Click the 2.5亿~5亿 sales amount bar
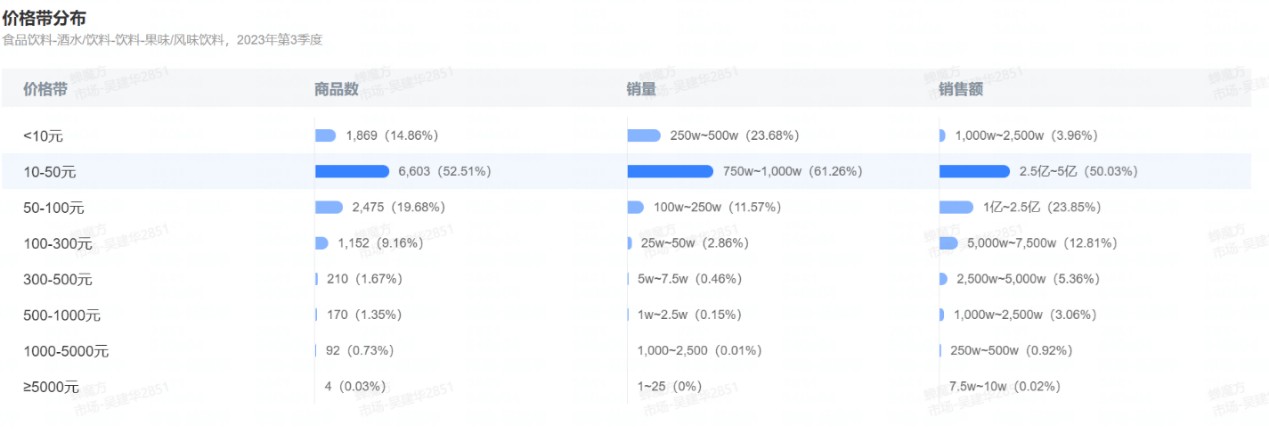The height and width of the screenshot is (434, 1269). coord(975,171)
